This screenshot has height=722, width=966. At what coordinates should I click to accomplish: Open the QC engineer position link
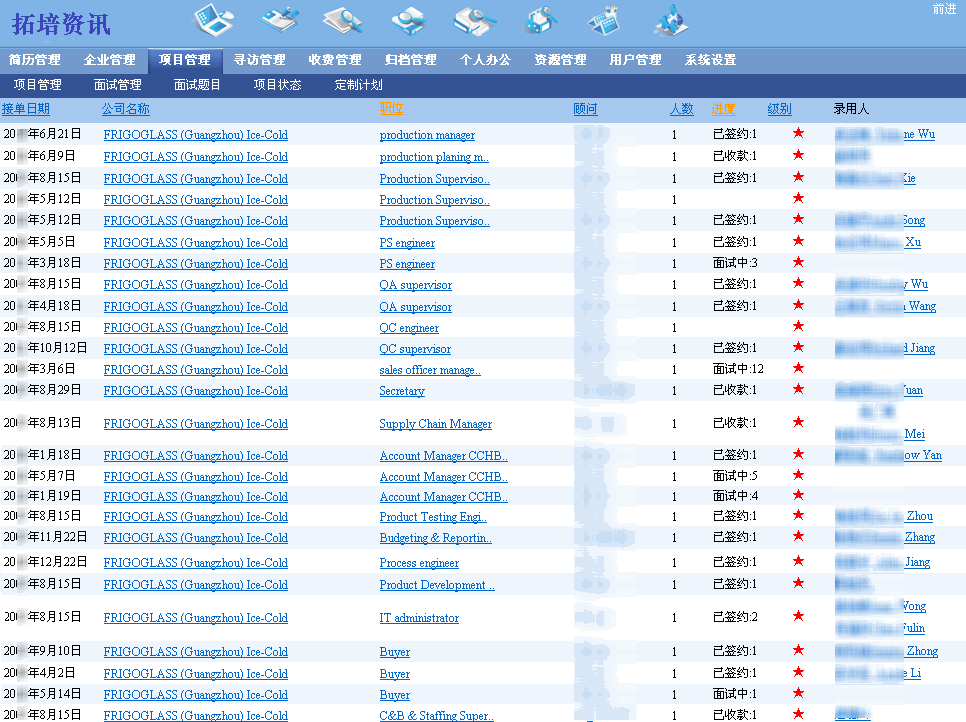click(x=409, y=328)
